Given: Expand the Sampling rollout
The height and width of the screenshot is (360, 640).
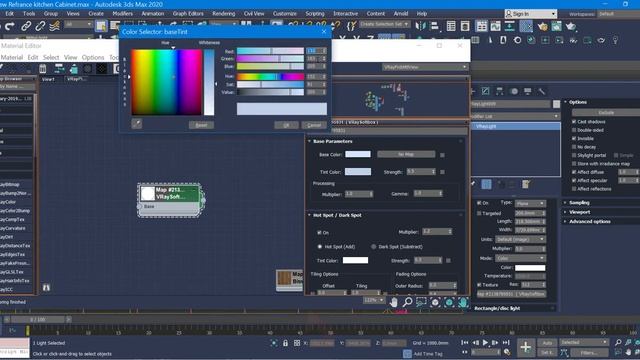Looking at the screenshot, I should pos(579,202).
